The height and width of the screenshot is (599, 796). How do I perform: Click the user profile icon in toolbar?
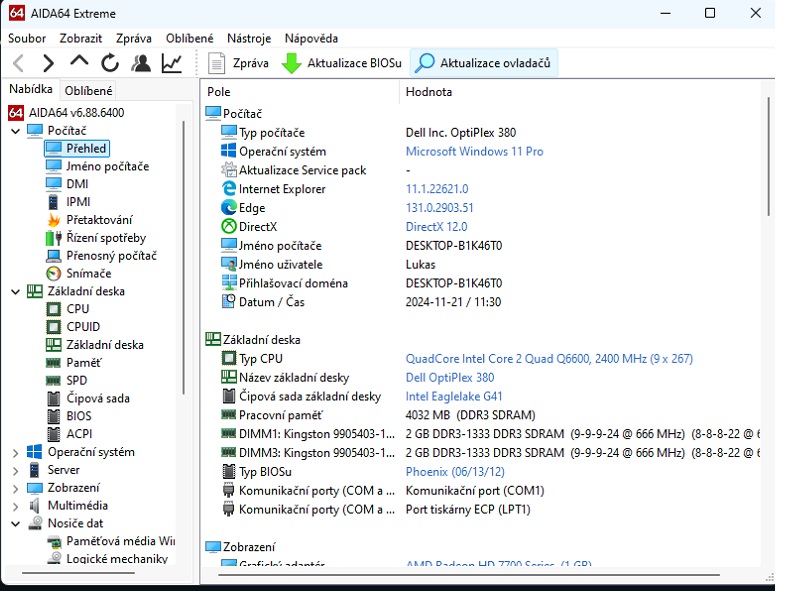tap(141, 63)
